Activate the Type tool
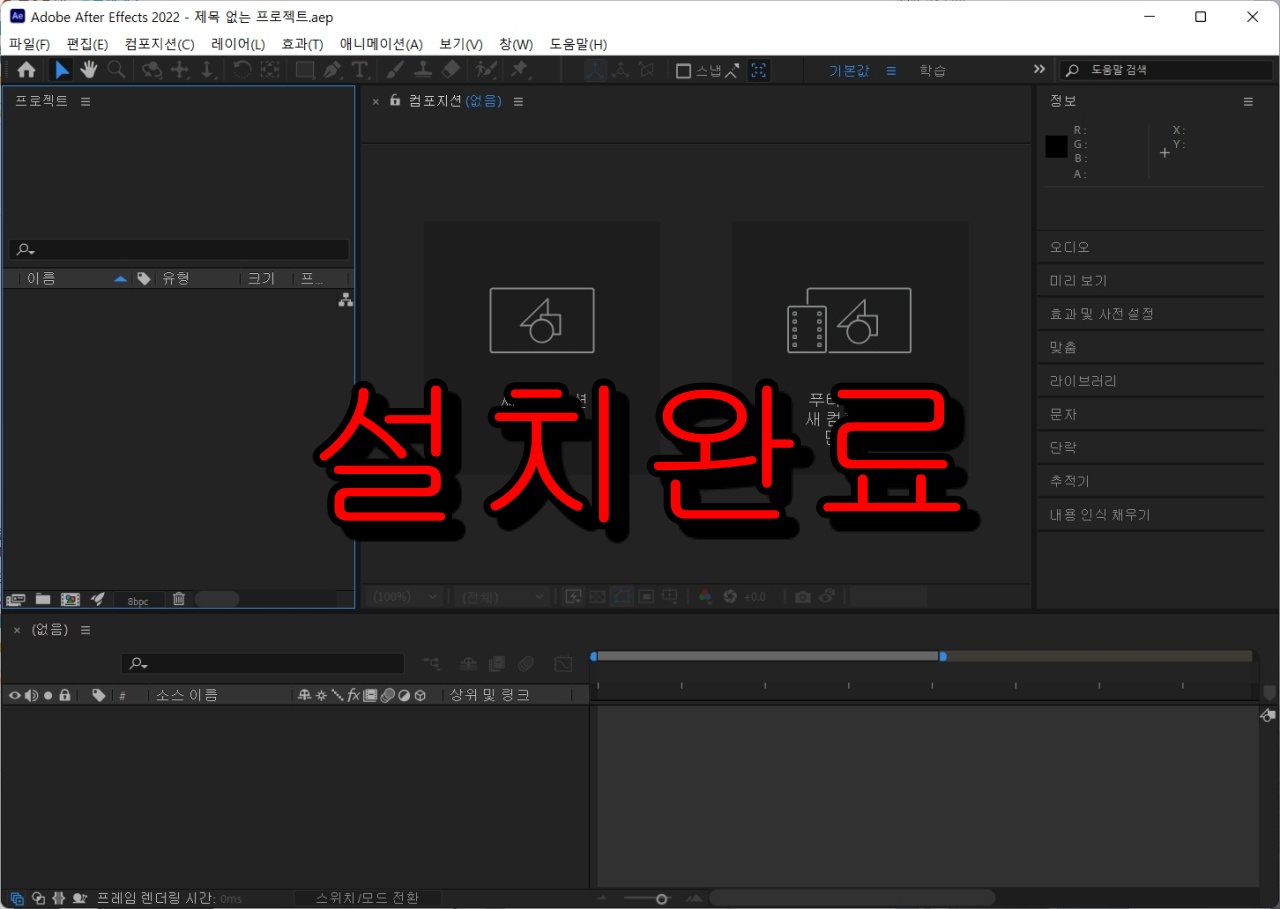Image resolution: width=1280 pixels, height=909 pixels. point(359,70)
